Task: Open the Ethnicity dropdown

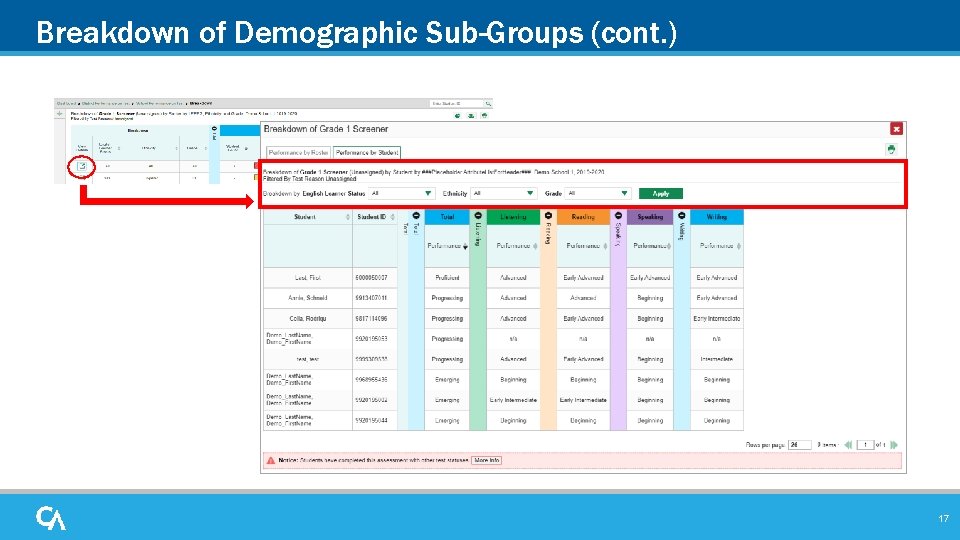Action: coord(503,193)
